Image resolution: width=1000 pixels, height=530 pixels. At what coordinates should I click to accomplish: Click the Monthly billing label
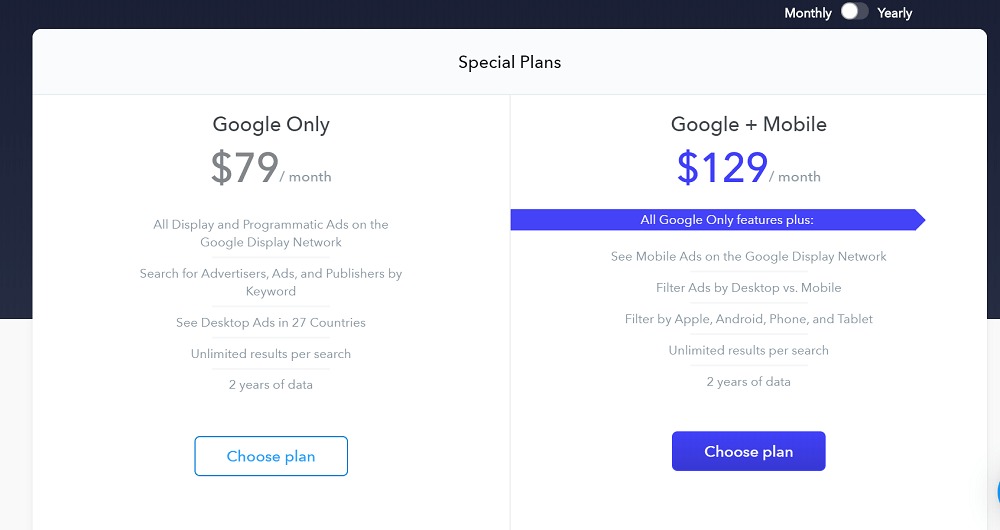(x=808, y=13)
